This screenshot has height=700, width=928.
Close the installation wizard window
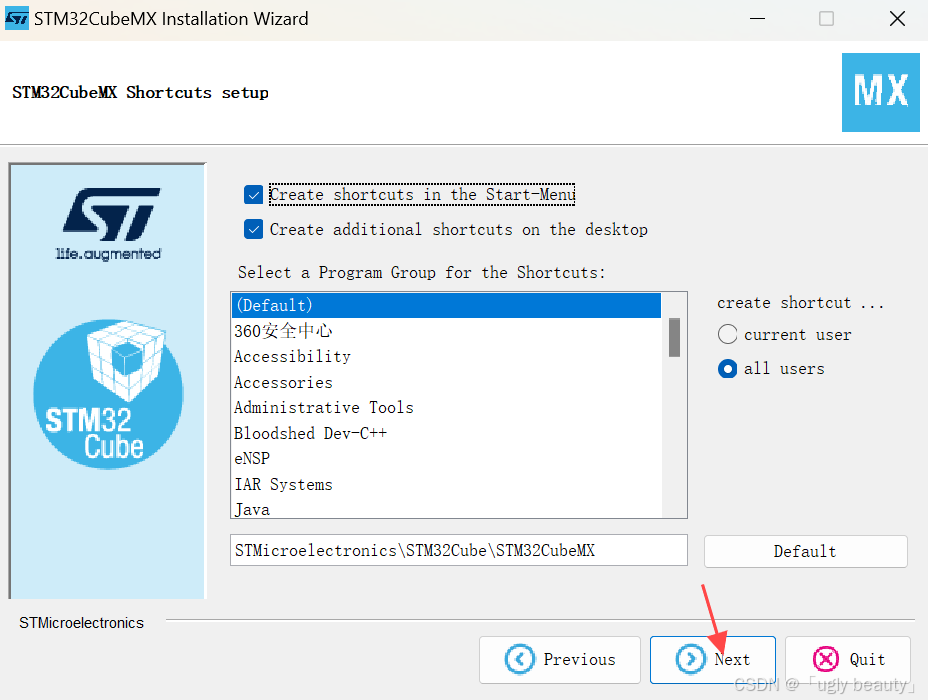(x=897, y=19)
